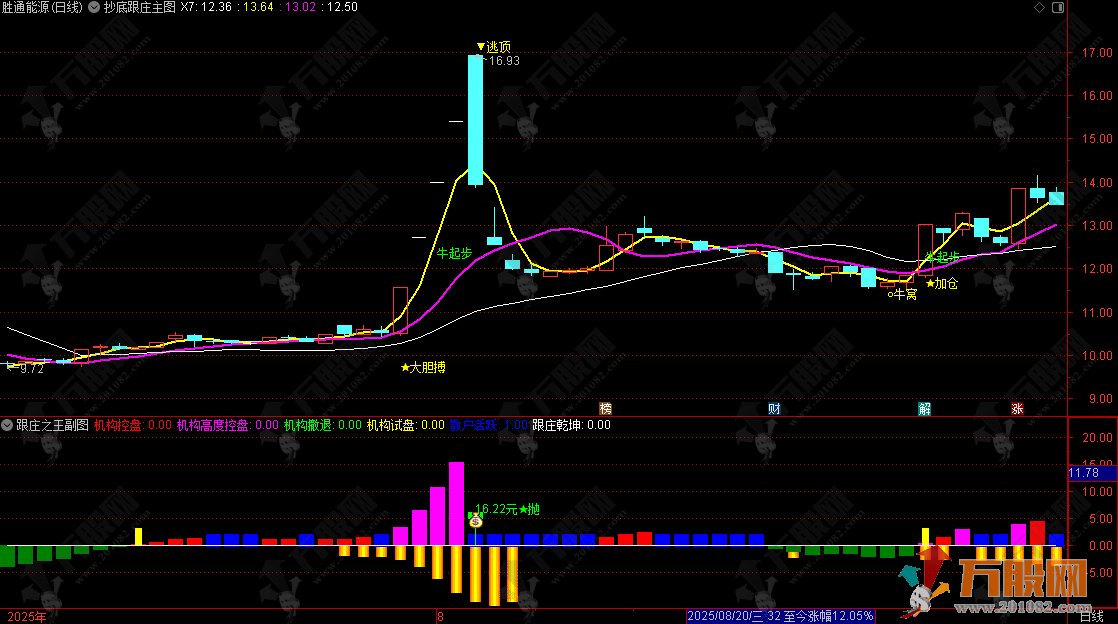The width and height of the screenshot is (1118, 624).
Task: Click the tallest magenta bar in sub-chart
Action: pos(457,503)
